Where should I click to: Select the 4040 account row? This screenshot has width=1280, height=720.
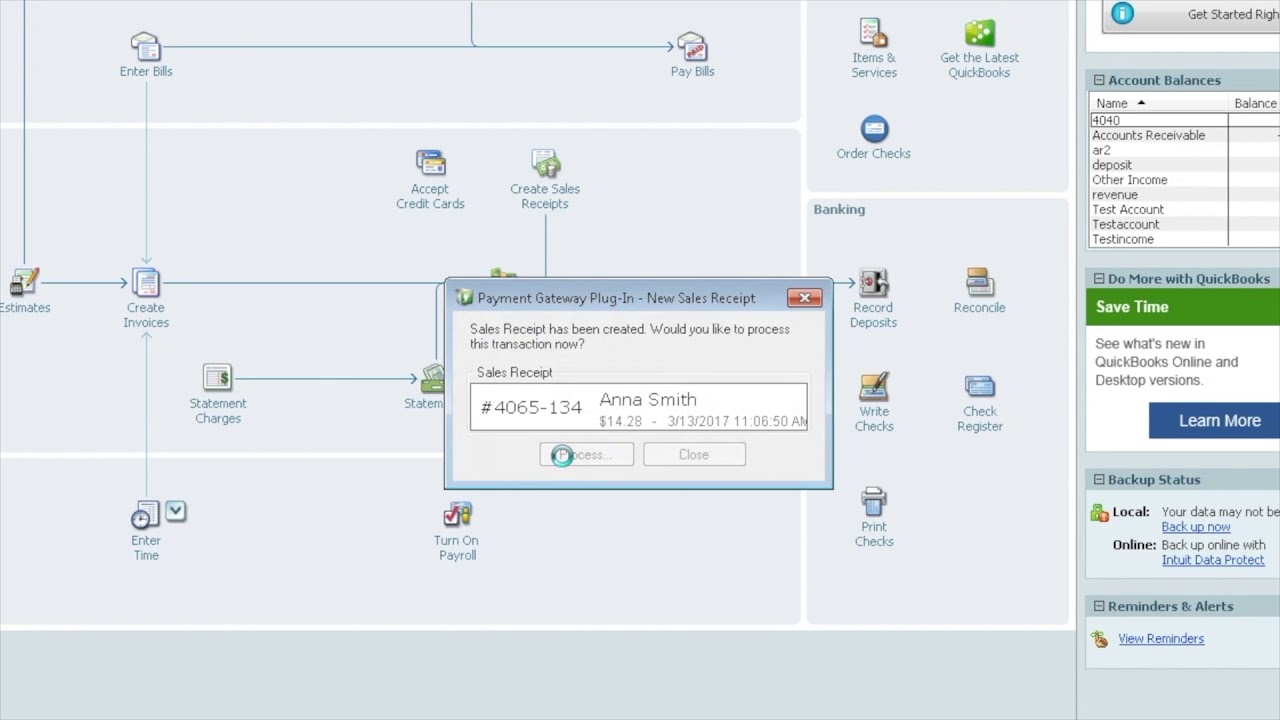pyautogui.click(x=1184, y=120)
